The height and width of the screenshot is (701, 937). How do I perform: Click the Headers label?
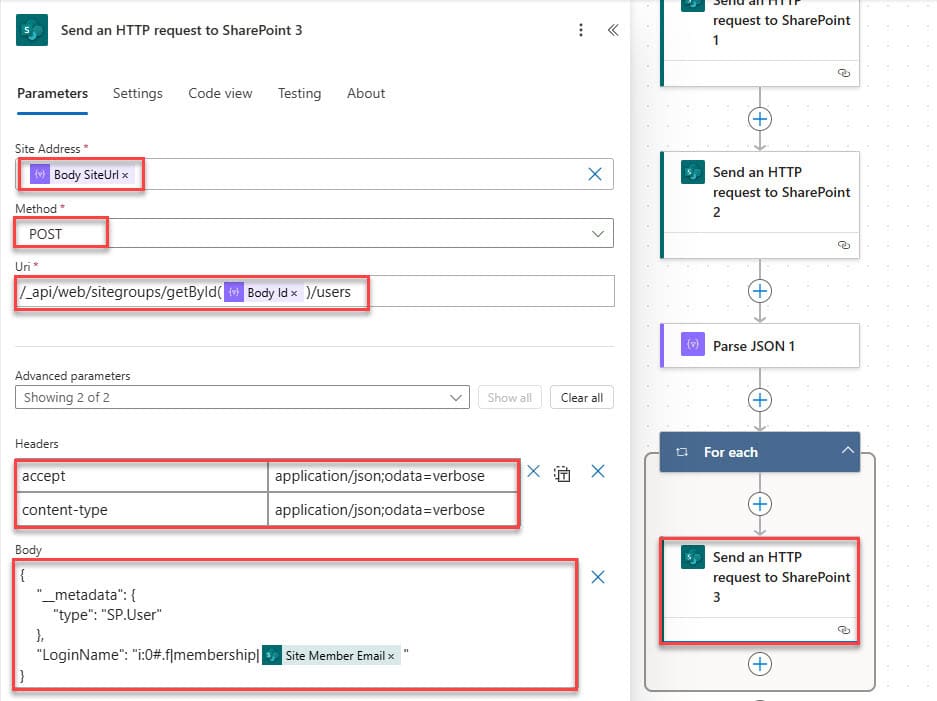[37, 443]
